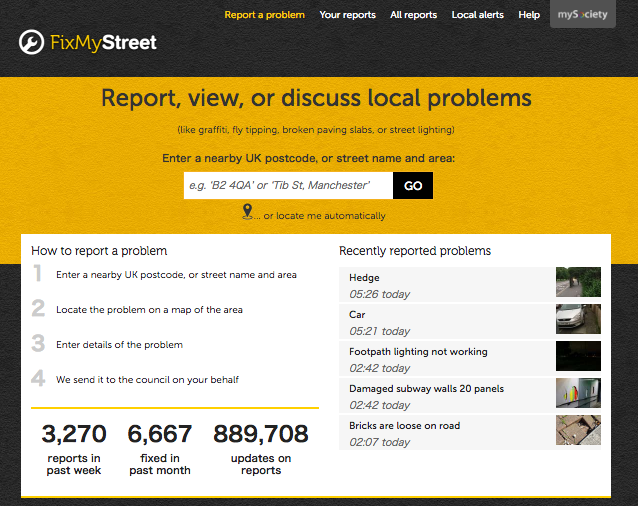Screen dimensions: 638x506
Task: Open All reports page
Action: [x=413, y=15]
